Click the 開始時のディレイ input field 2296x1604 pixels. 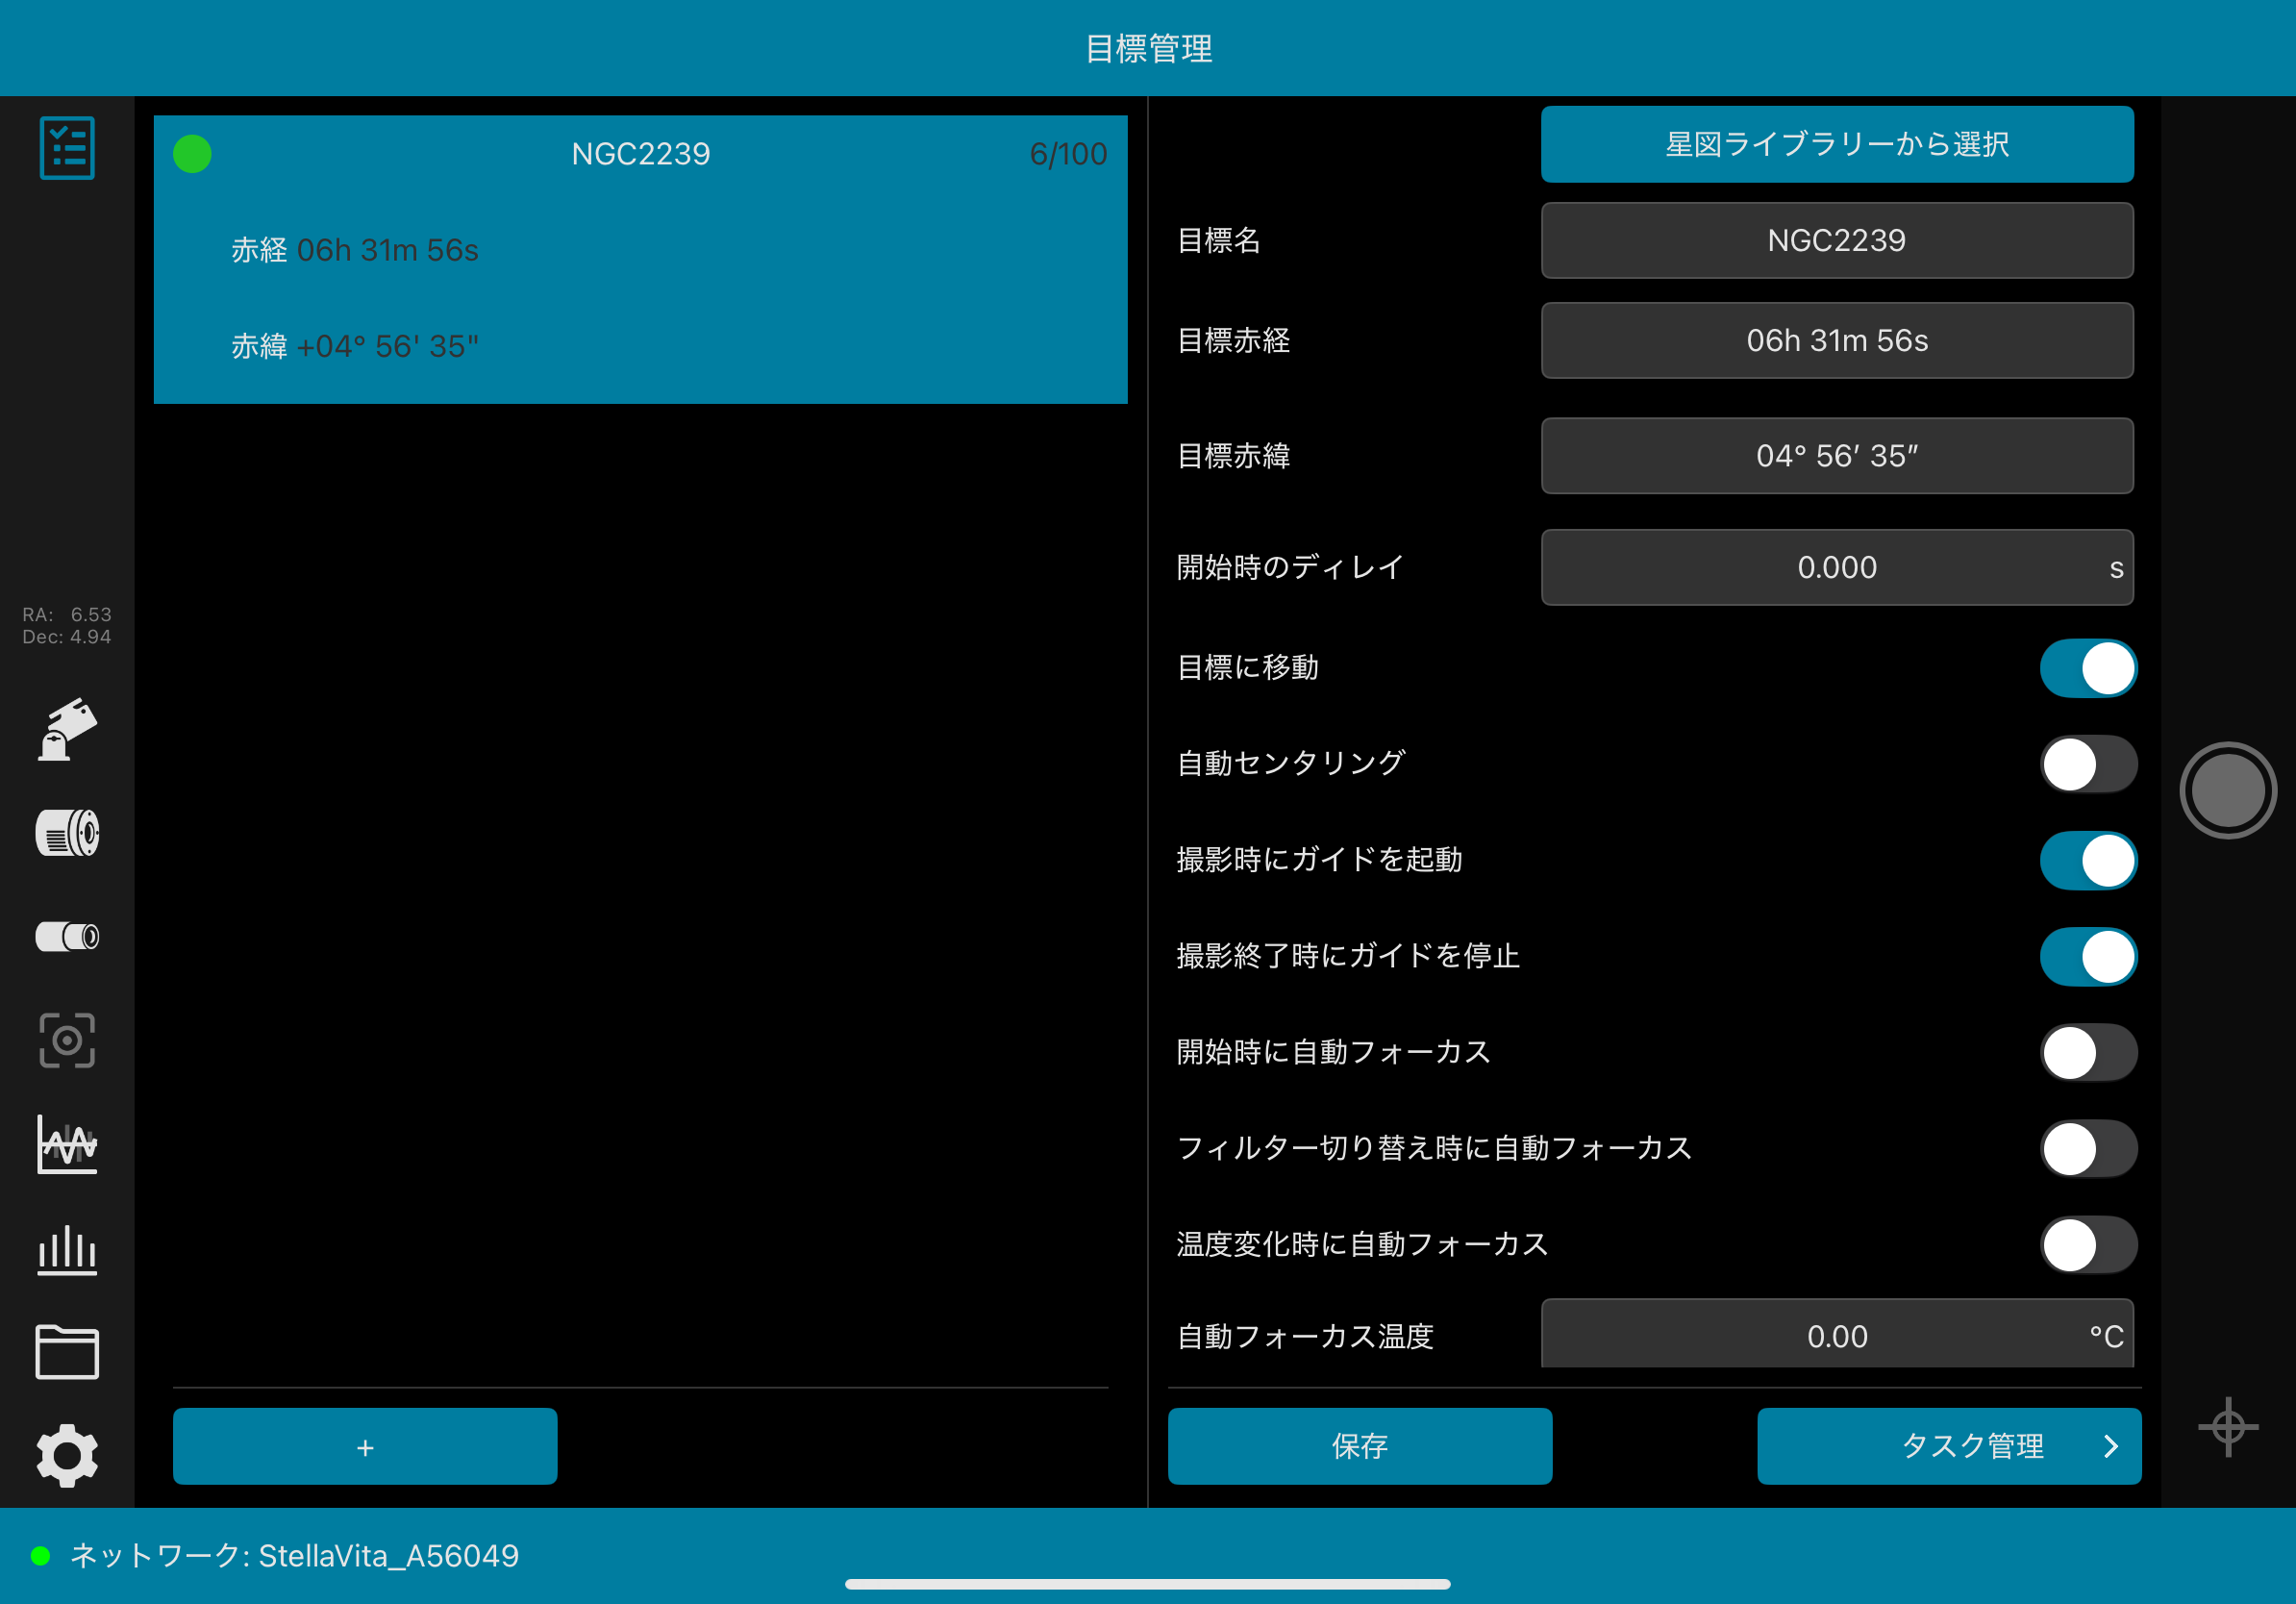pyautogui.click(x=1836, y=567)
